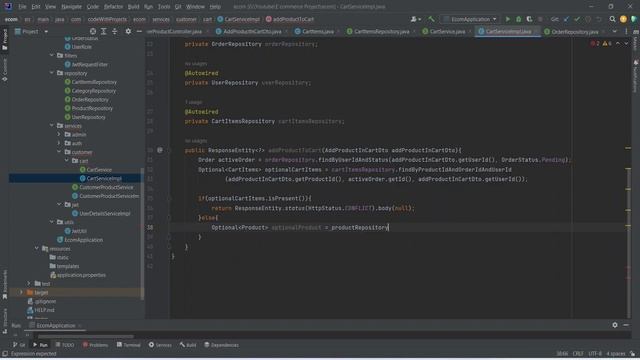Open recent editor tabs list chevron
Viewport: 640px width, 360px height.
click(615, 31)
